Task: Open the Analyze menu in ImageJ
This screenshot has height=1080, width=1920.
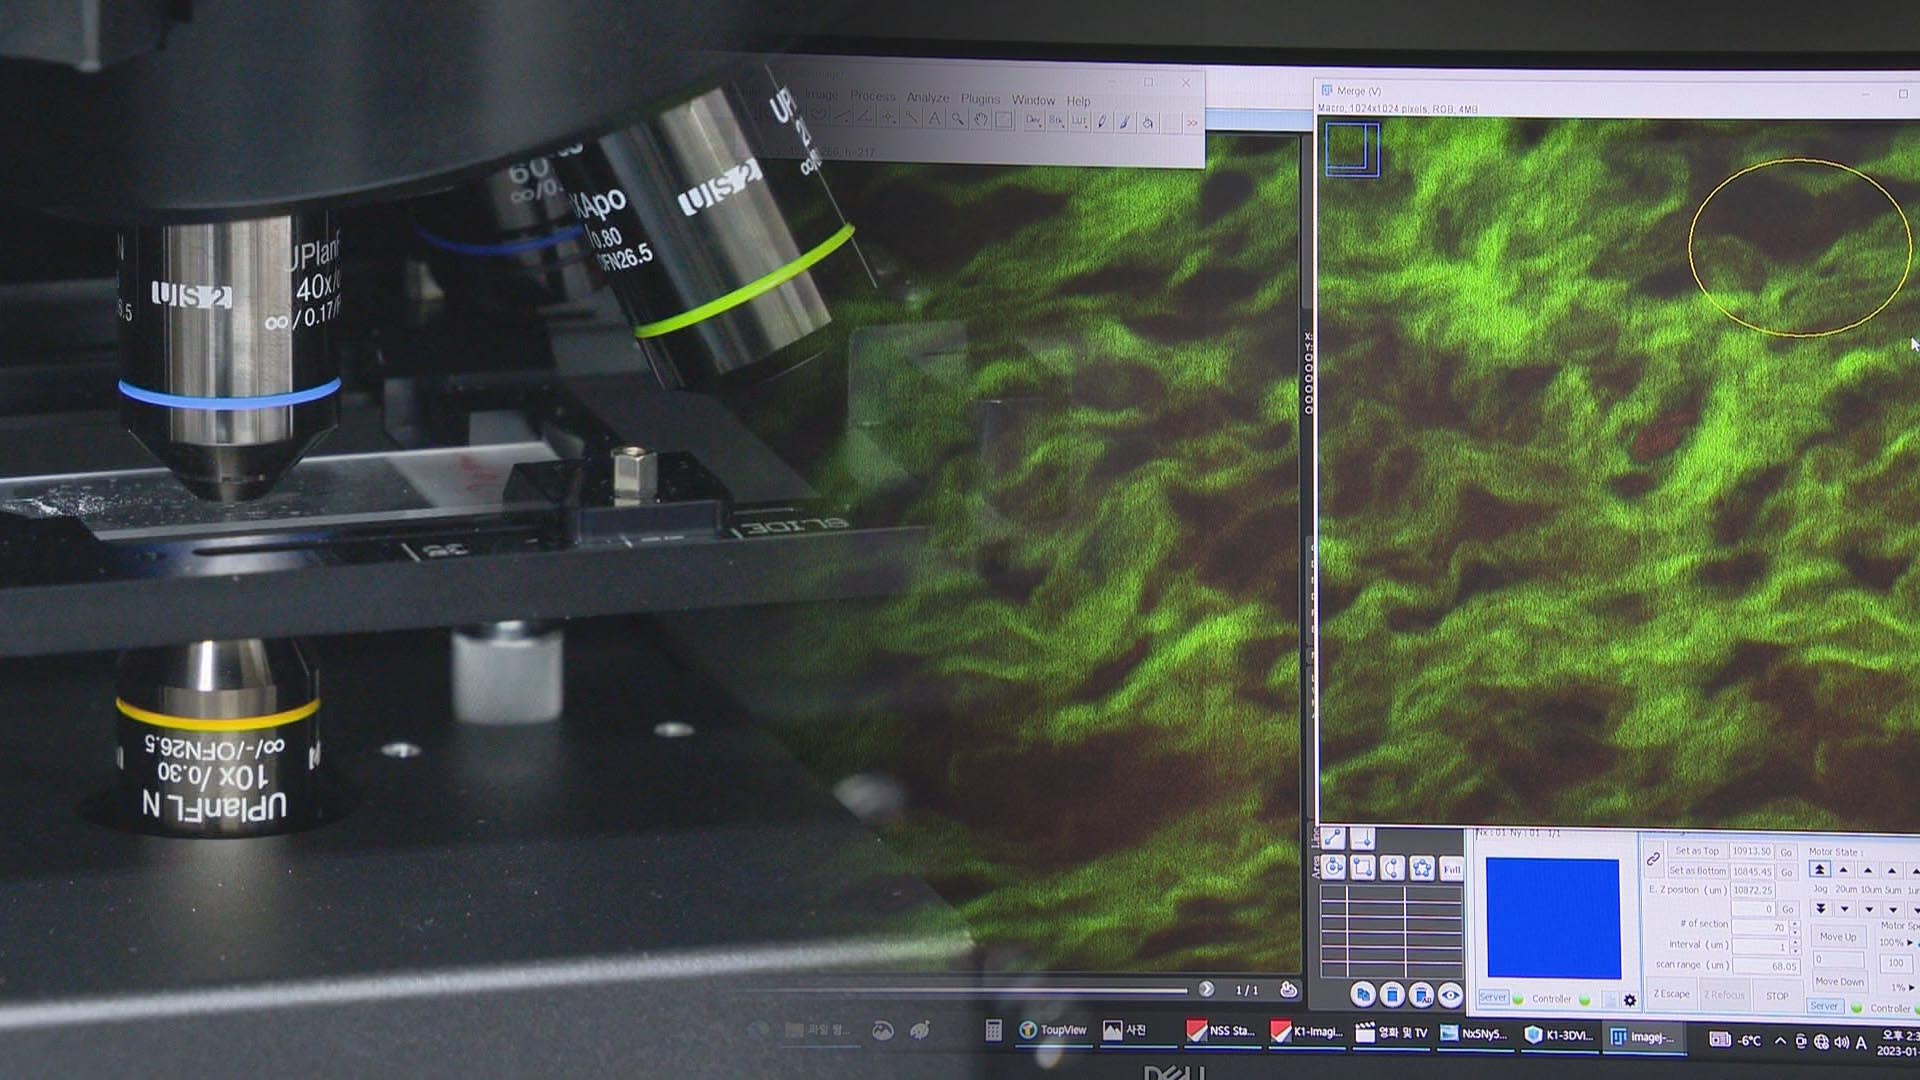Action: click(928, 97)
